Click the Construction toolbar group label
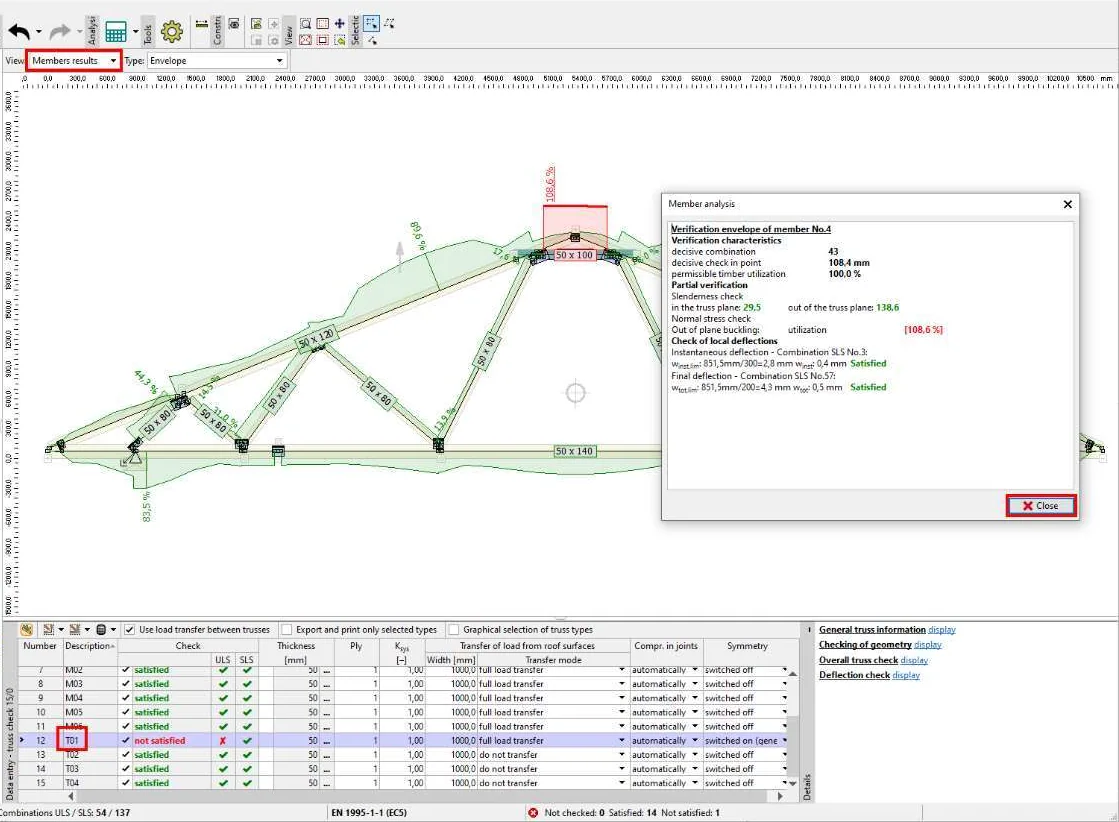The height and width of the screenshot is (822, 1119). click(218, 30)
